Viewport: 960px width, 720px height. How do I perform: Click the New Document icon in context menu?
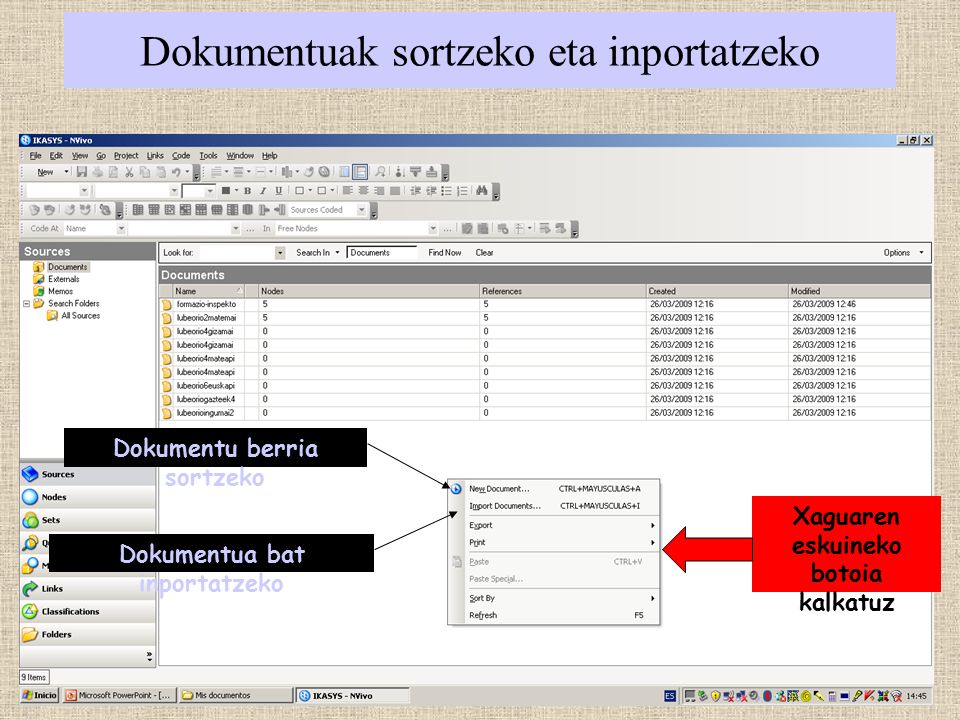click(x=456, y=489)
